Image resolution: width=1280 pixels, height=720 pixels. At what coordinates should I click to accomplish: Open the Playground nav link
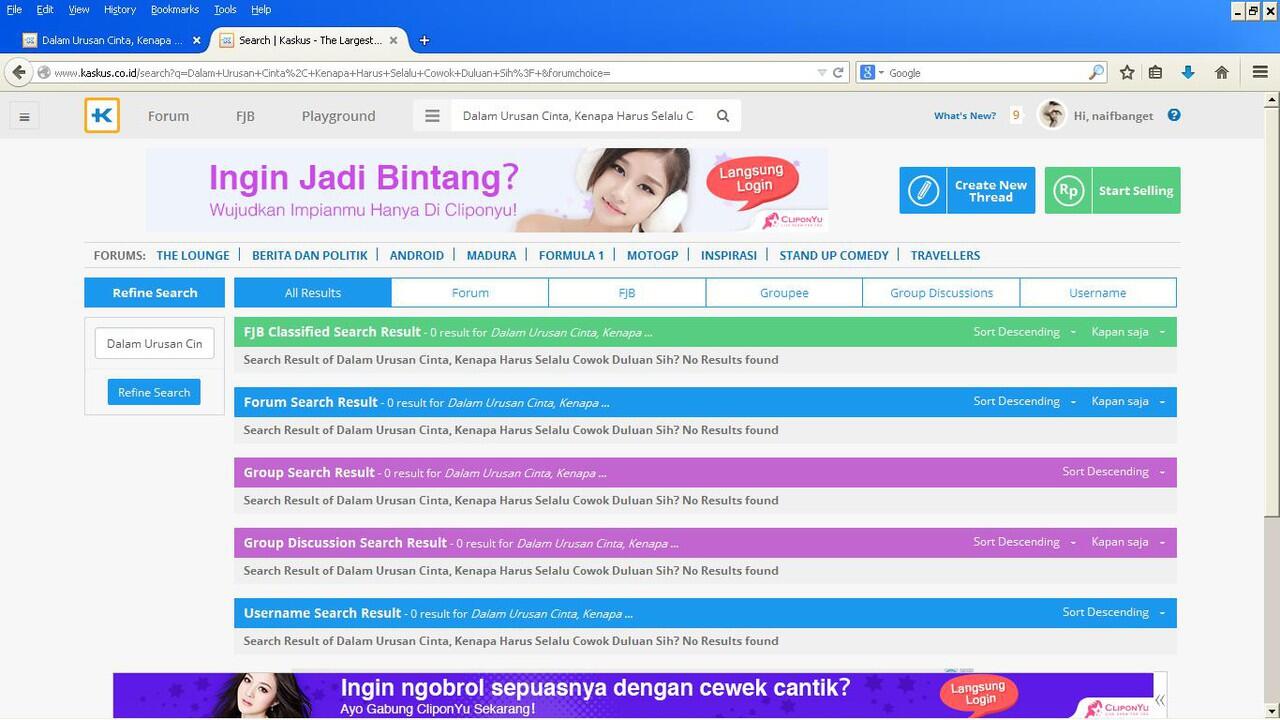click(x=338, y=116)
